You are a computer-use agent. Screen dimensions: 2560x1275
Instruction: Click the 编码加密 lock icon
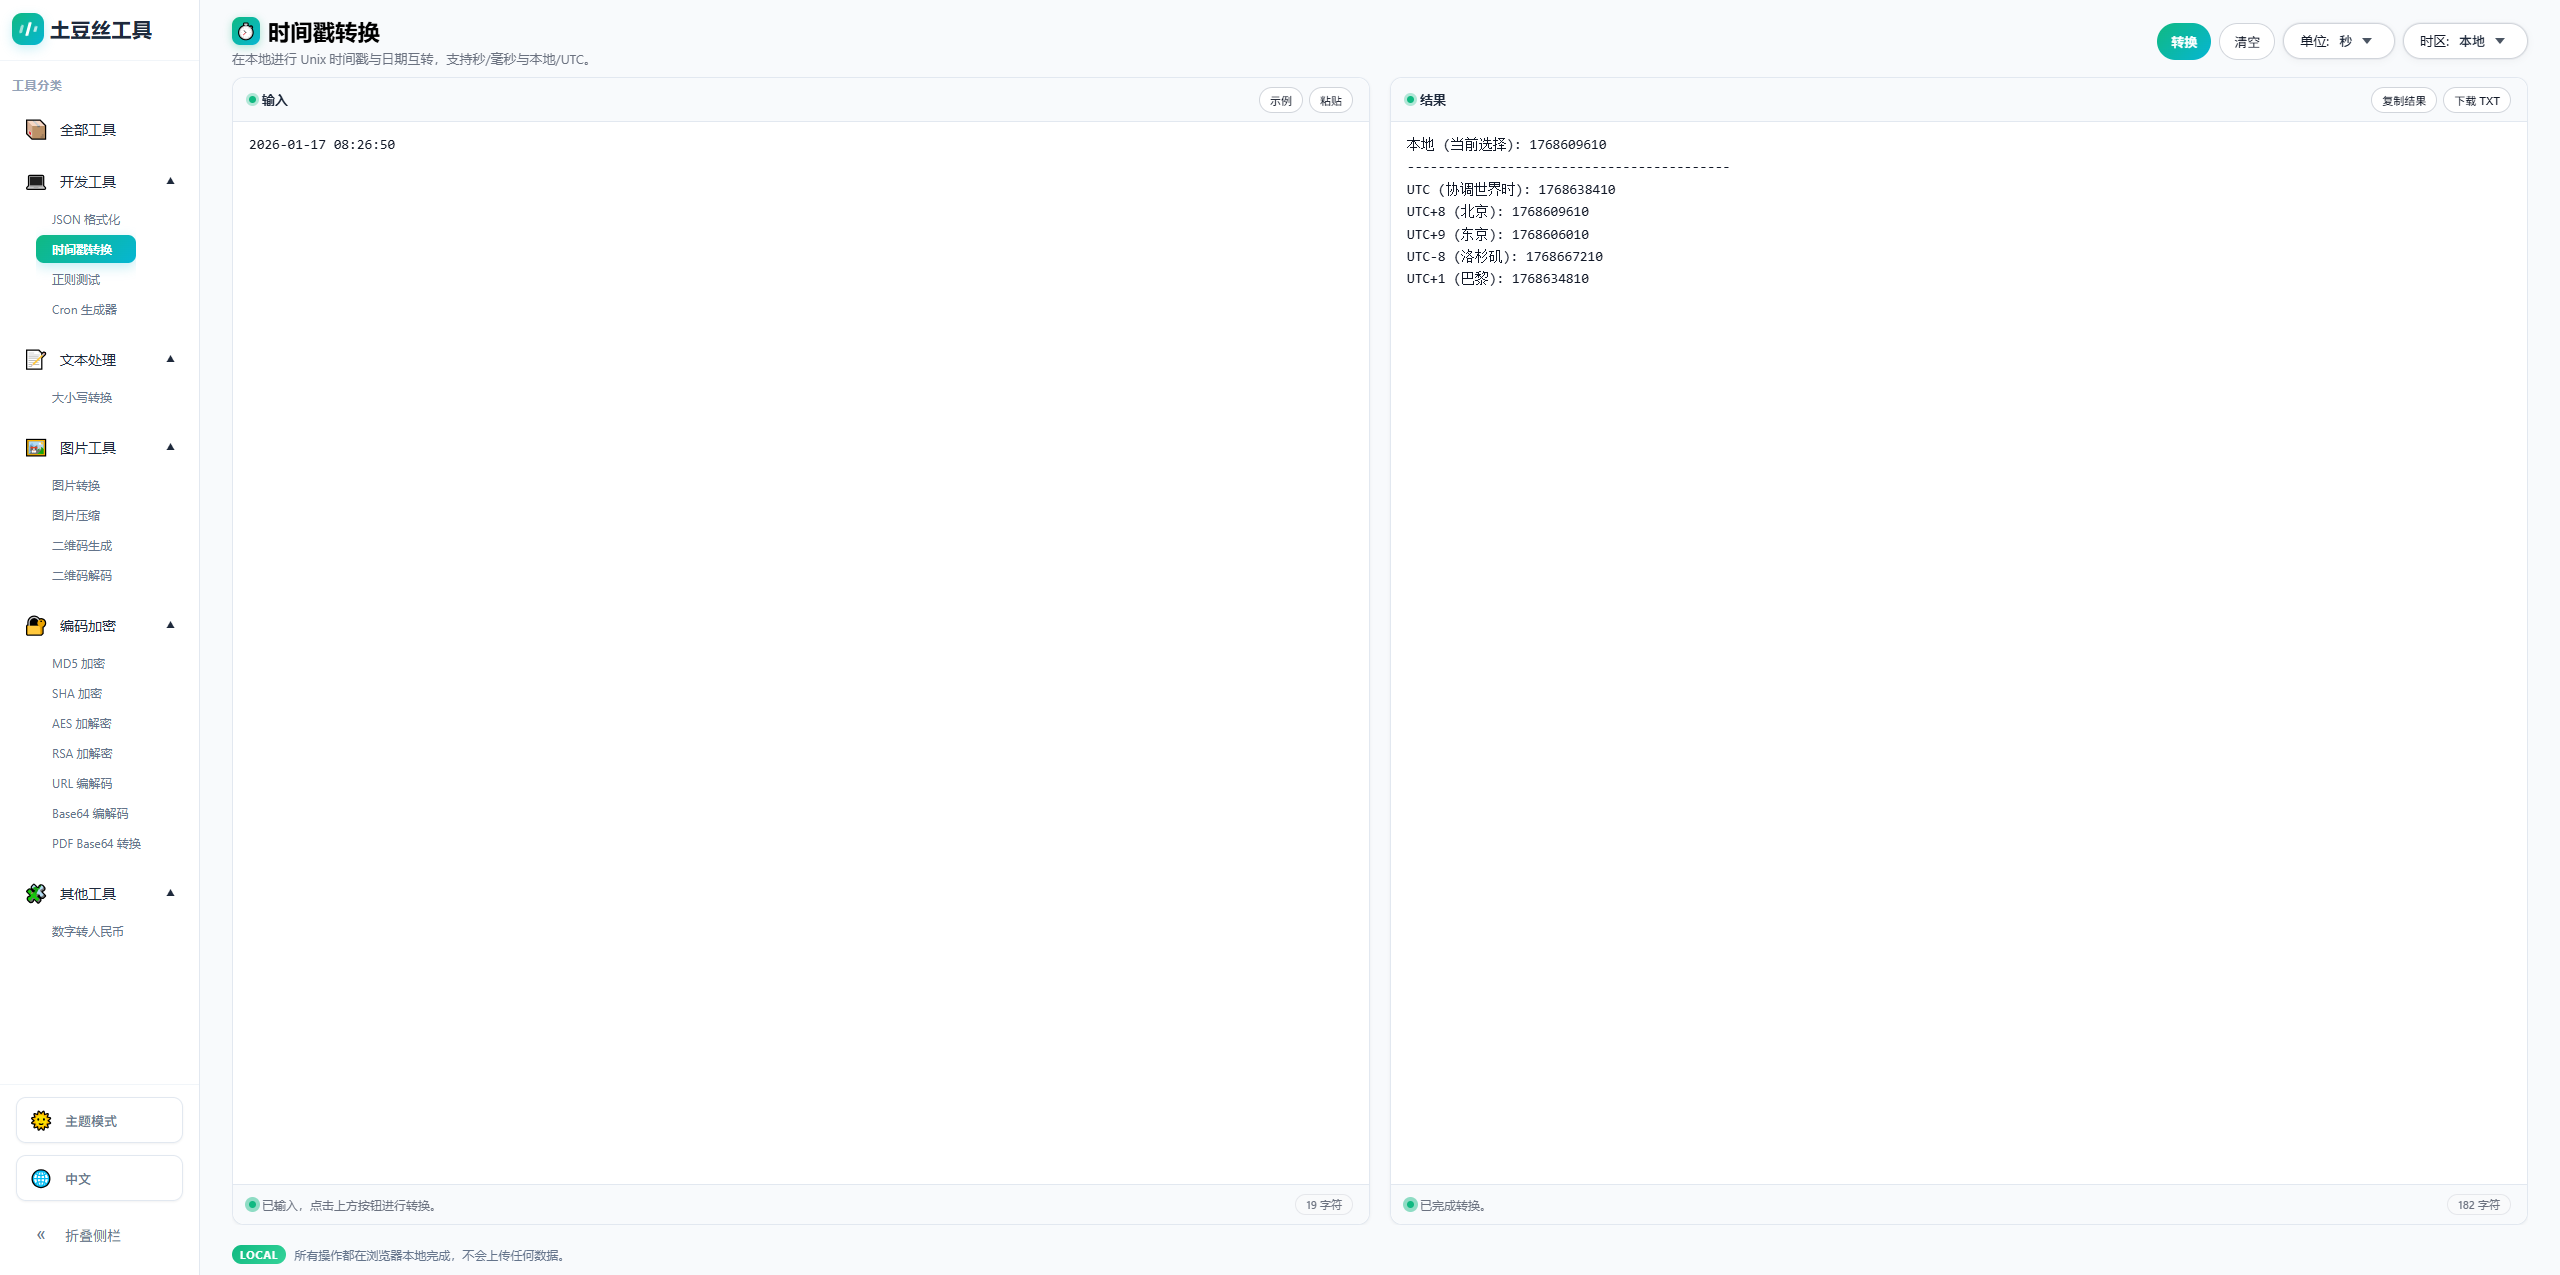pyautogui.click(x=36, y=626)
